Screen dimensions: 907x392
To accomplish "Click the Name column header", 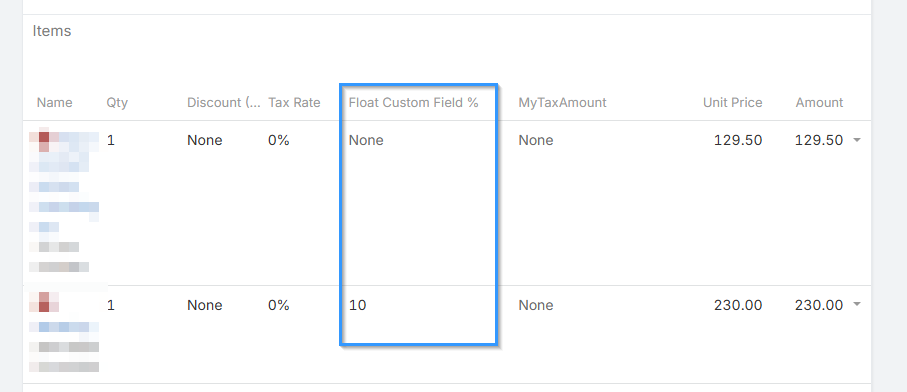I will pyautogui.click(x=54, y=103).
